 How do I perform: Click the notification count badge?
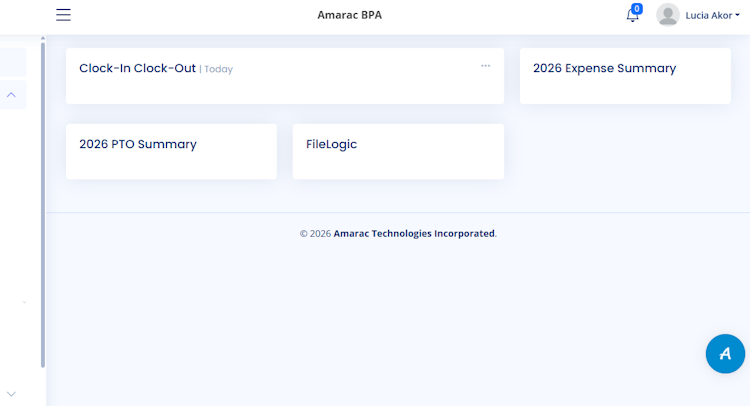click(637, 8)
